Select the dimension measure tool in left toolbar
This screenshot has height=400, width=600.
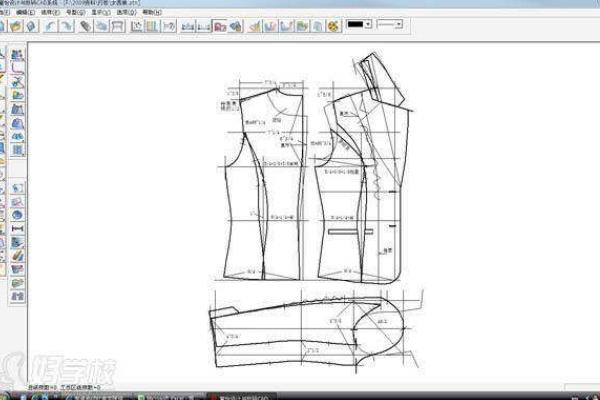17,230
